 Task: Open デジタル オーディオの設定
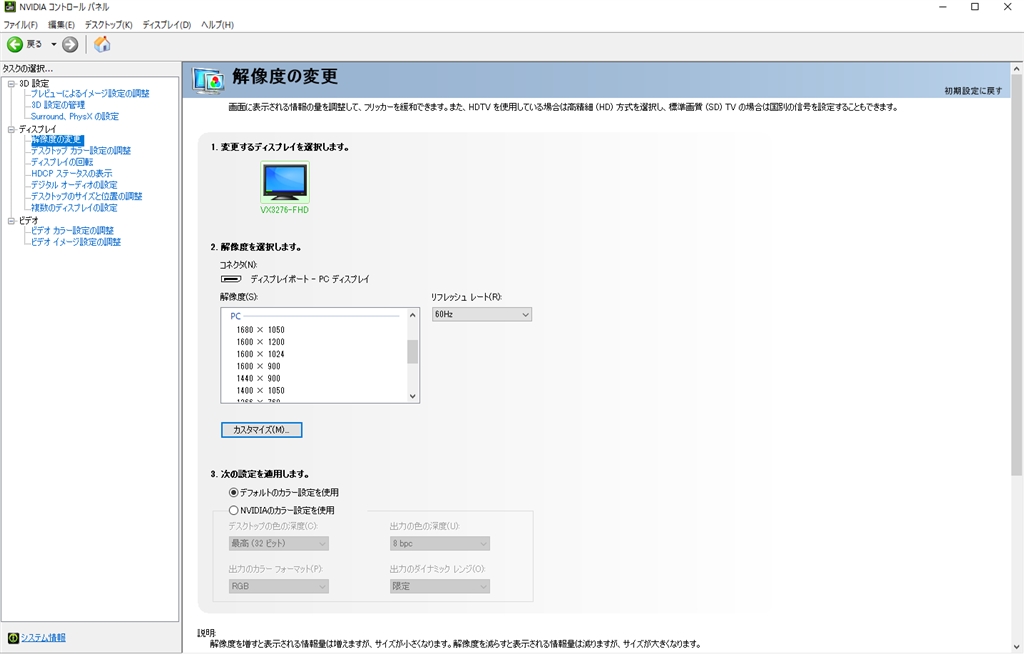pyautogui.click(x=74, y=185)
